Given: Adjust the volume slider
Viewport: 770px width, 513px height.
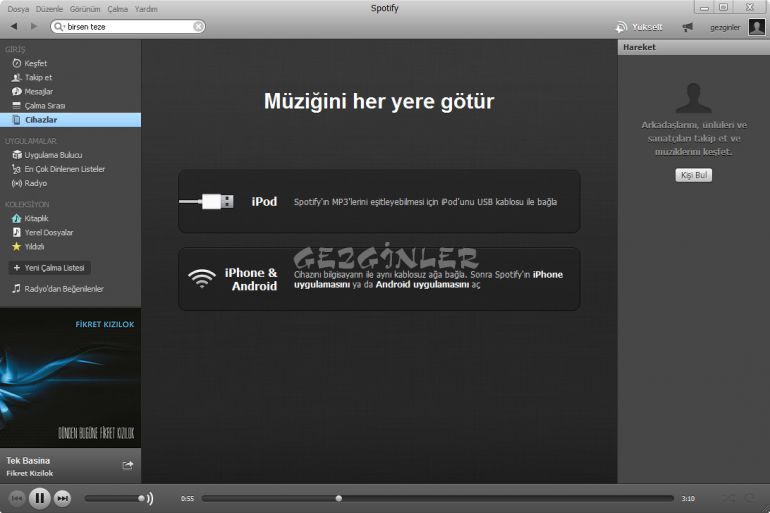Looking at the screenshot, I should 114,498.
